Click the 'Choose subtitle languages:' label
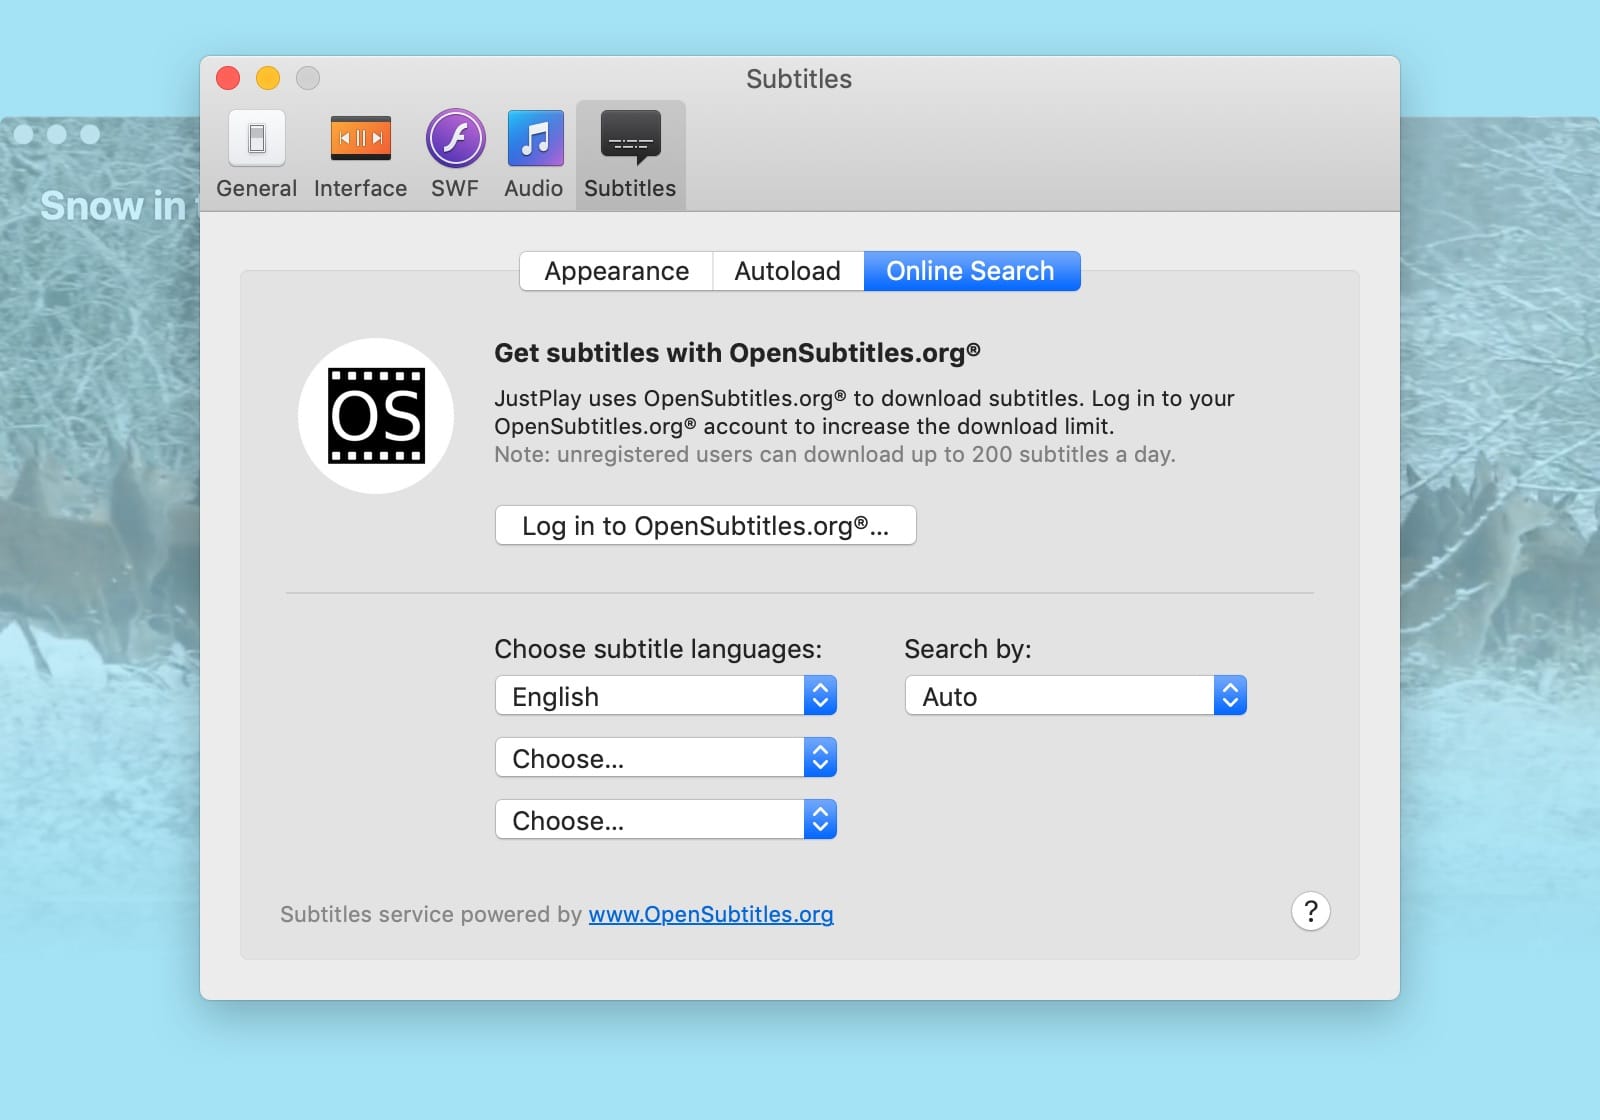Image resolution: width=1600 pixels, height=1120 pixels. [x=658, y=649]
